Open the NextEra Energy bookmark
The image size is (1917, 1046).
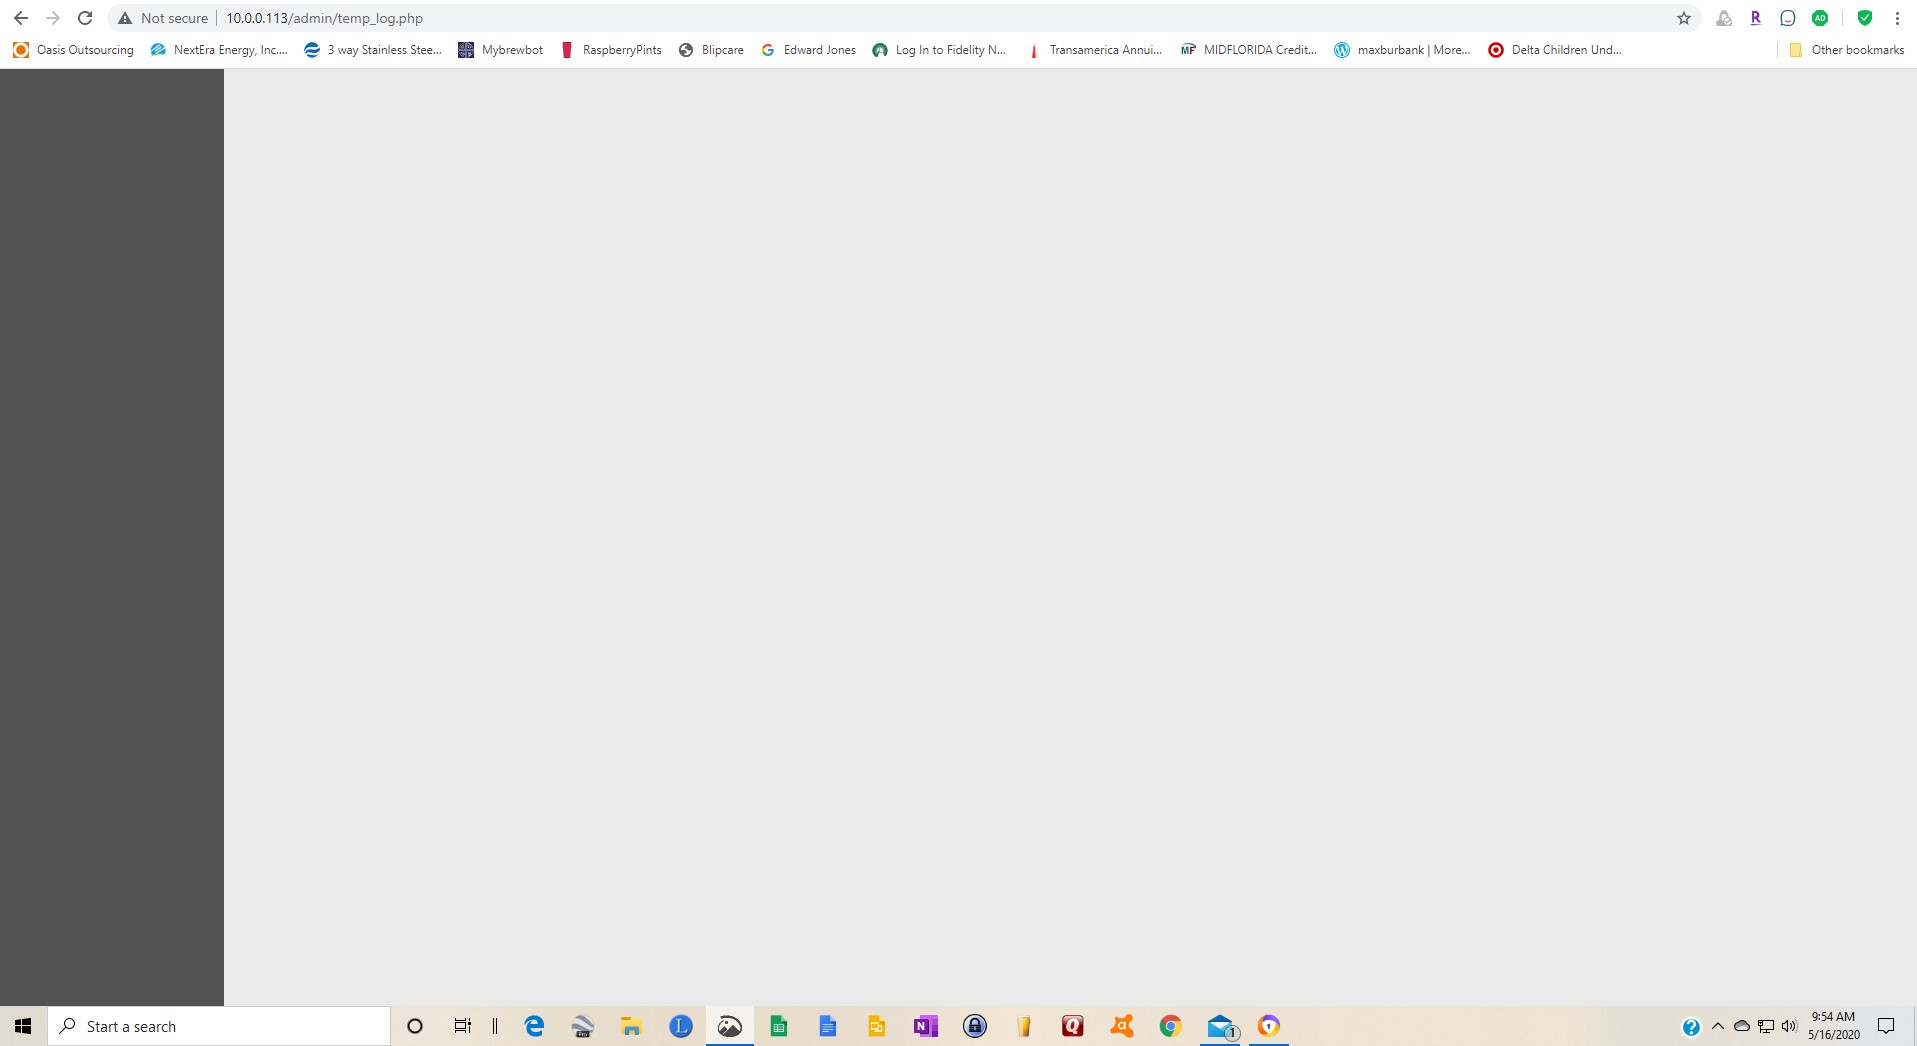click(219, 50)
